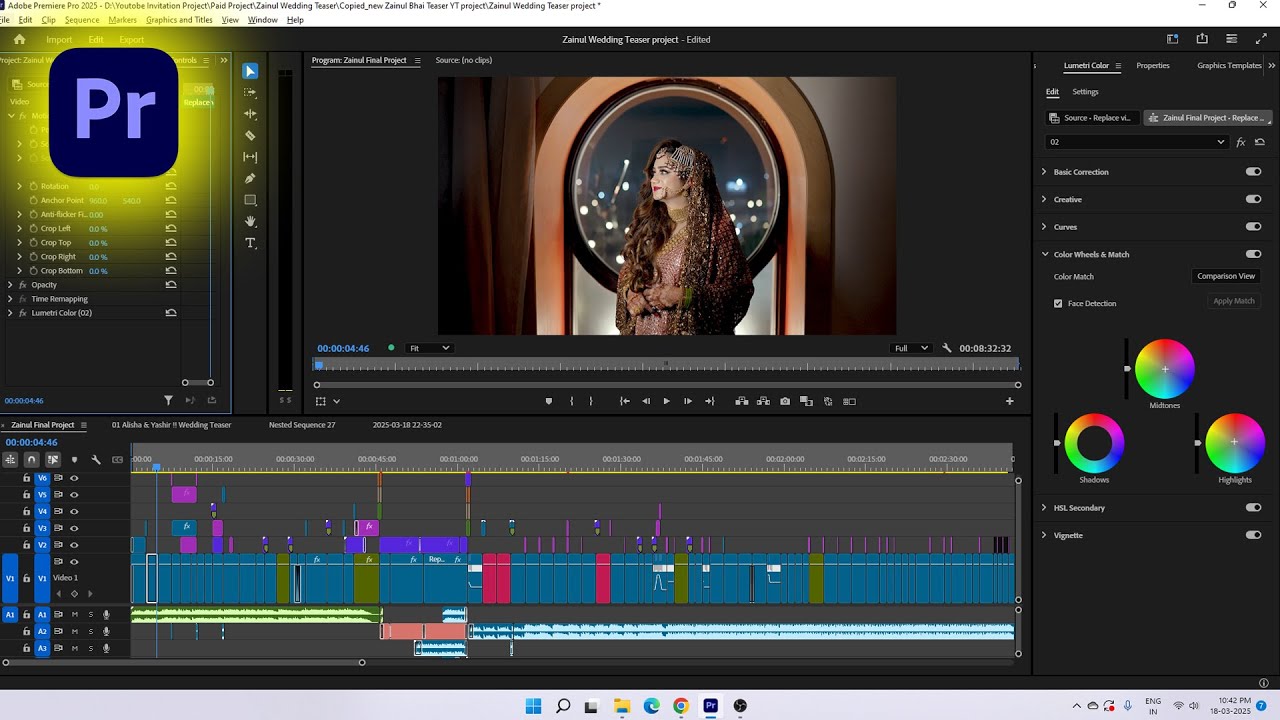Click the Shadows color wheel

tap(1095, 444)
